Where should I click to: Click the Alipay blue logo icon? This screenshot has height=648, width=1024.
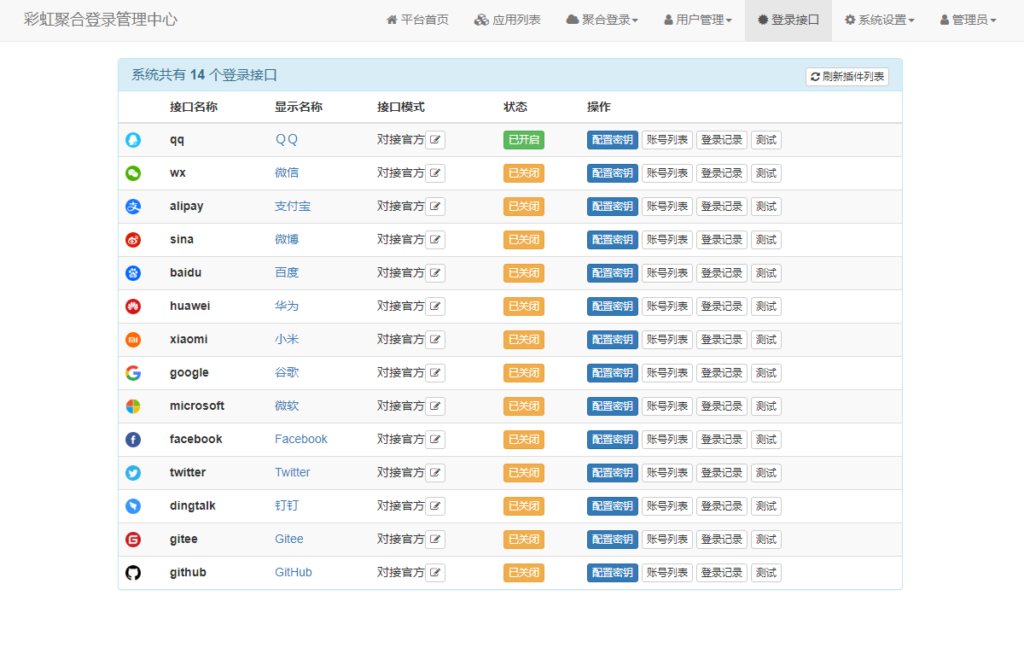(x=133, y=207)
